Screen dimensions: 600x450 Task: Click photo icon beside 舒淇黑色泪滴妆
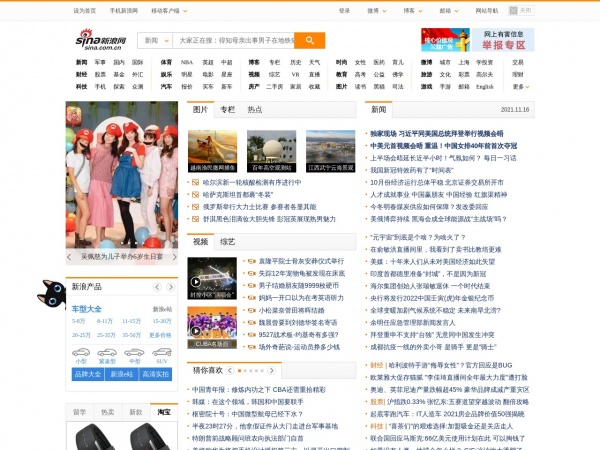pos(195,219)
